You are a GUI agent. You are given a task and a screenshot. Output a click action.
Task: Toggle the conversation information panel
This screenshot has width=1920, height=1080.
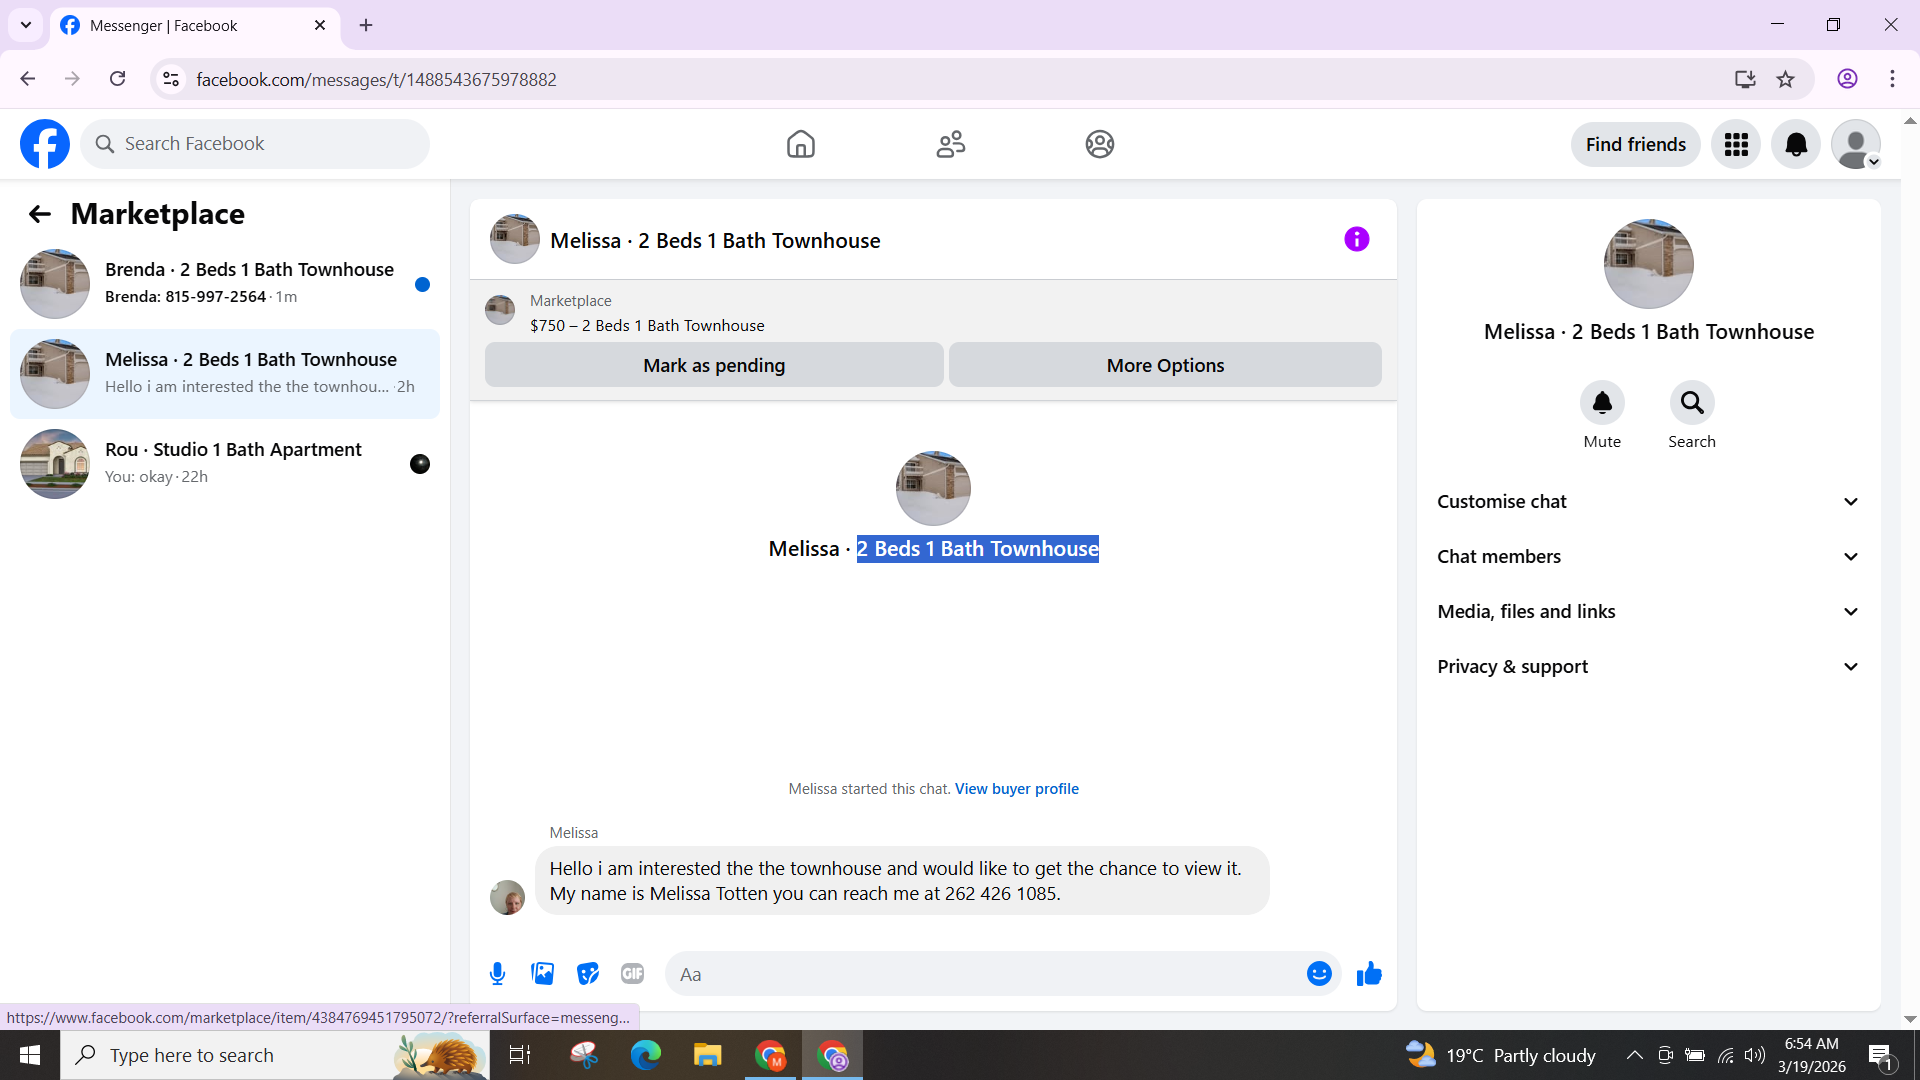point(1356,239)
